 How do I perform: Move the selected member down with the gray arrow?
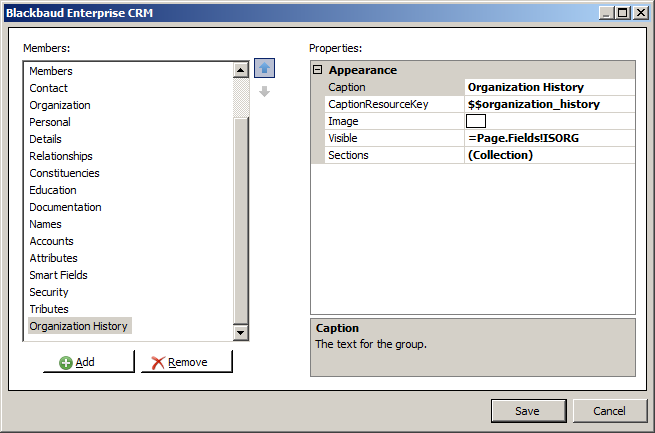pos(264,91)
